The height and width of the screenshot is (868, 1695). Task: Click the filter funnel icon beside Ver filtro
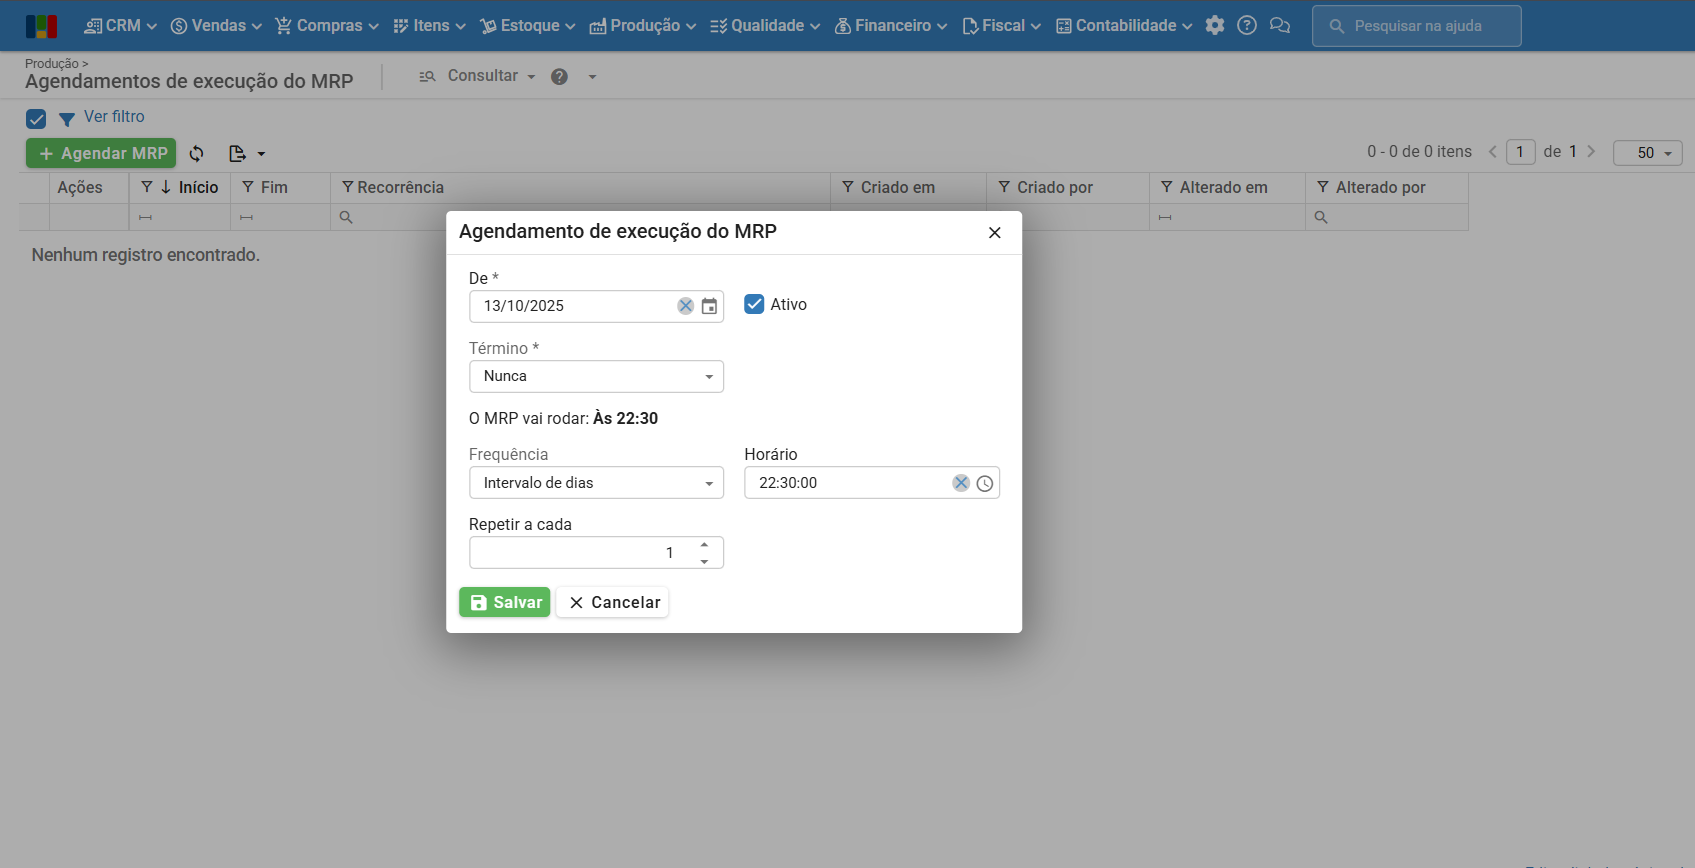click(x=67, y=119)
